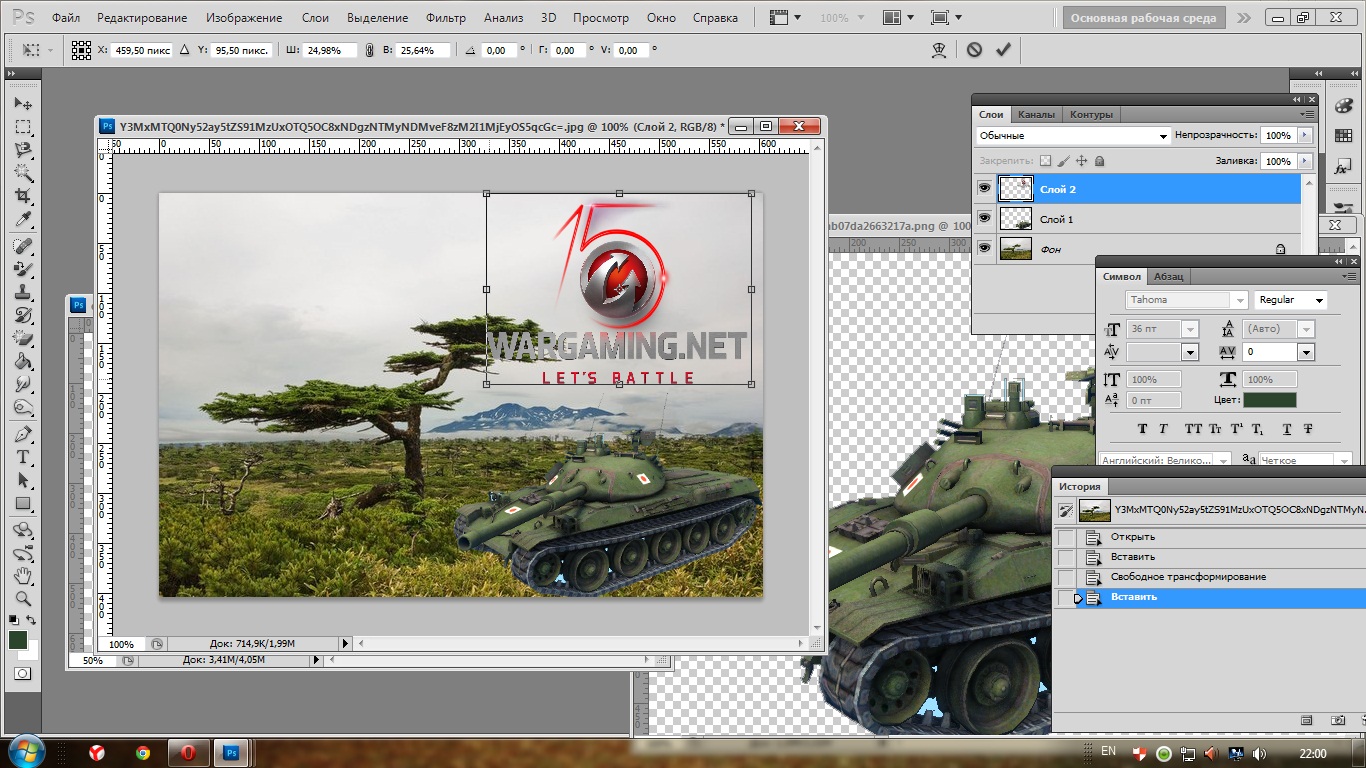Open the layer styles fx panel icon
Viewport: 1366px width, 768px height.
click(1341, 168)
